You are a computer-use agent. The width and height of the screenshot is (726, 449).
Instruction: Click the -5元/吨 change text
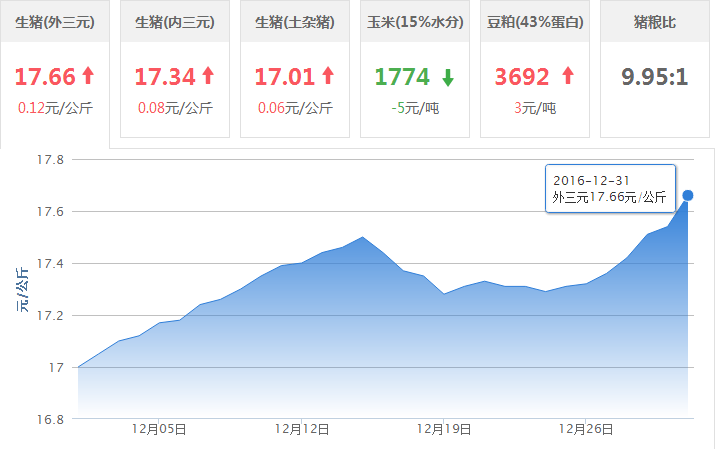(x=415, y=108)
